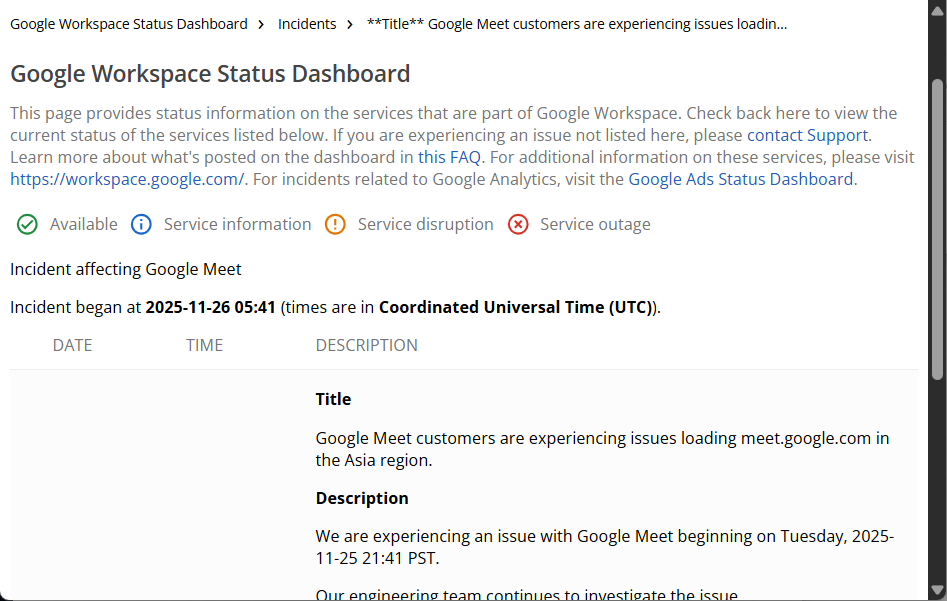Open the contact Support link
Viewport: 947px width, 601px height.
click(807, 135)
